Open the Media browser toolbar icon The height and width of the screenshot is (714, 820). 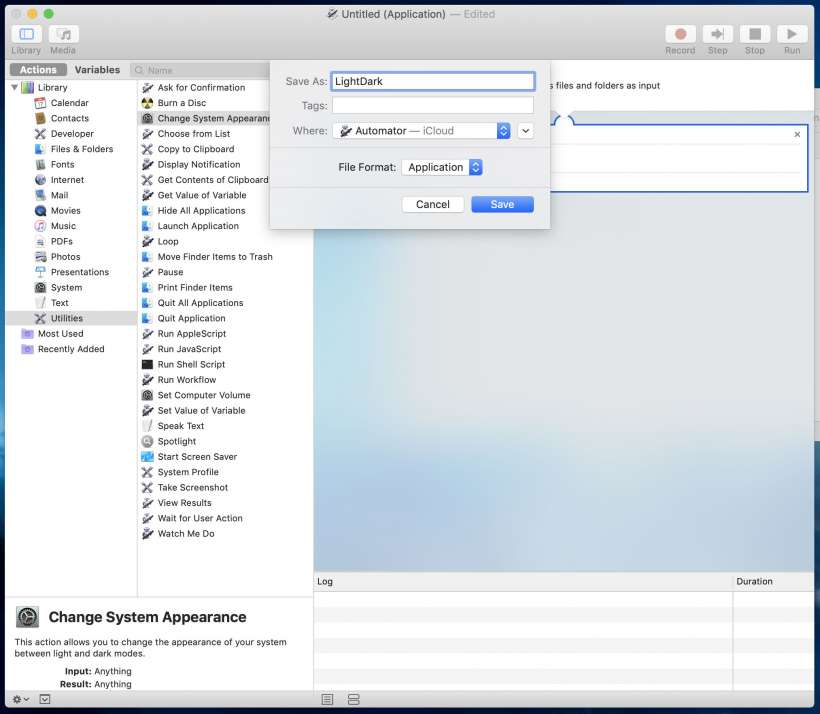[x=64, y=35]
